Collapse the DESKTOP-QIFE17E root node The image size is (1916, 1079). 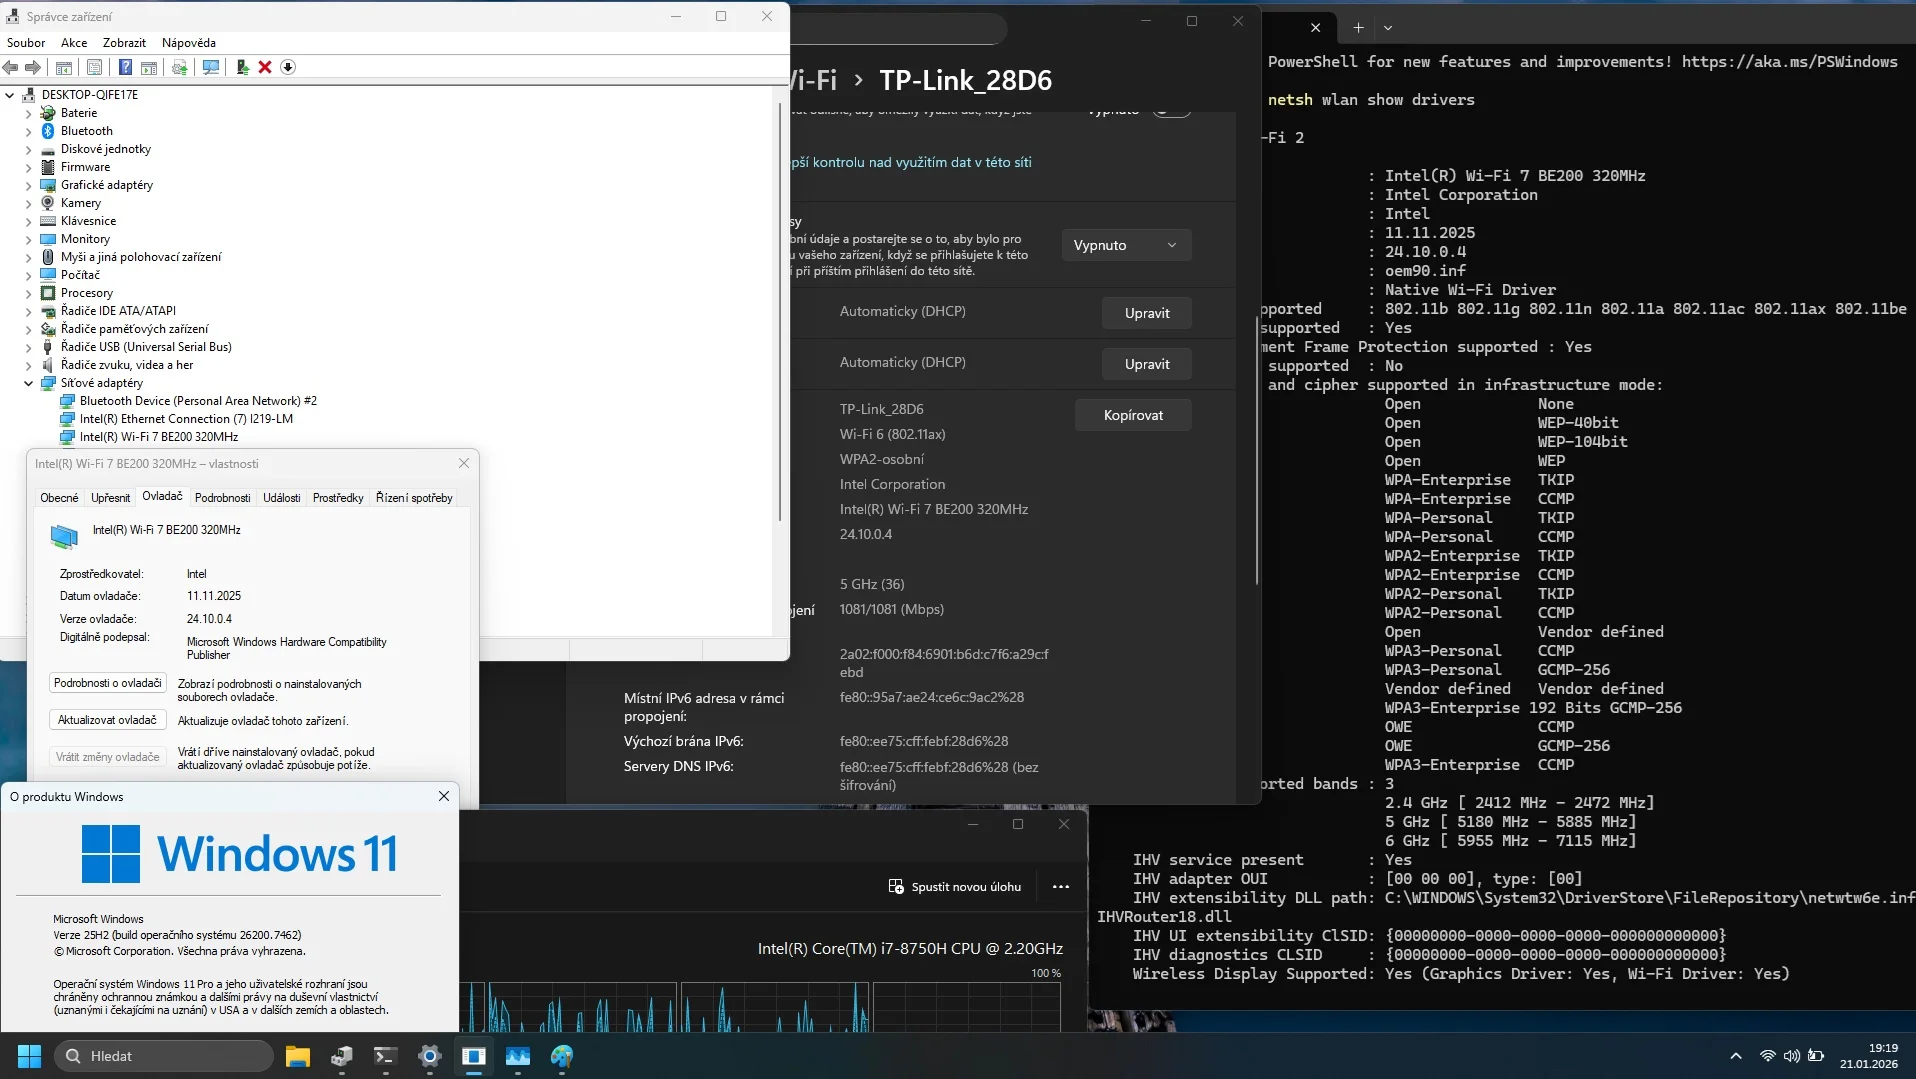[x=10, y=95]
